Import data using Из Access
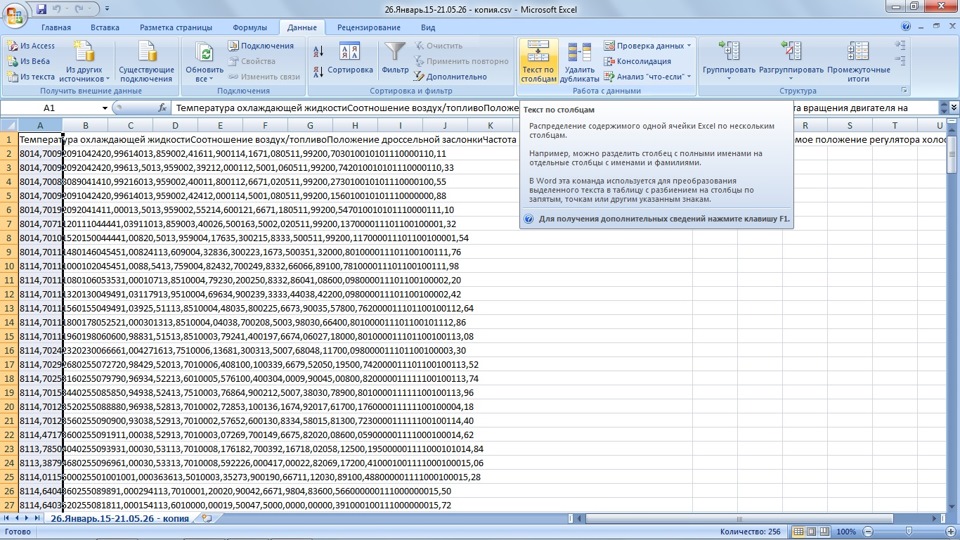Image resolution: width=960 pixels, height=540 pixels. (x=31, y=46)
